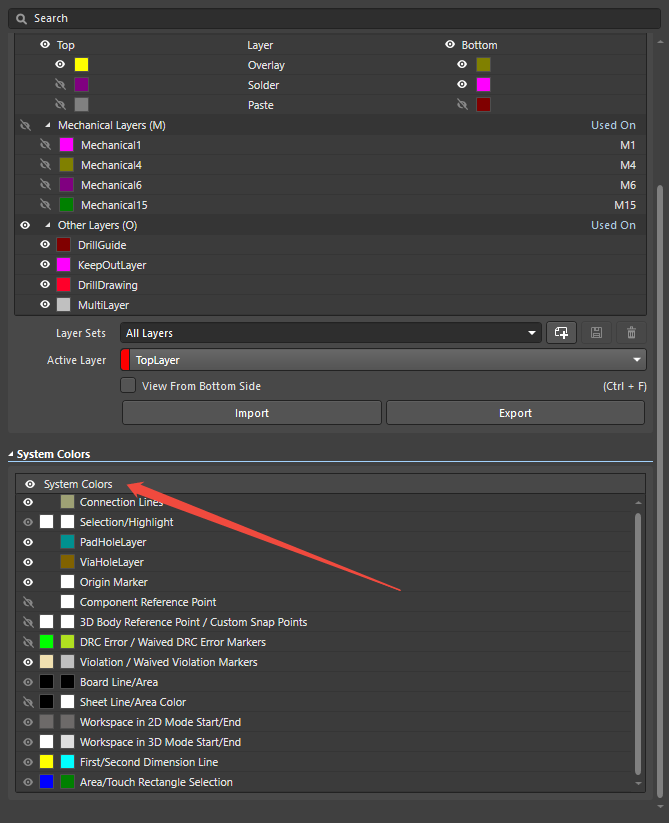Show the Mechanical1 layer

pyautogui.click(x=45, y=145)
